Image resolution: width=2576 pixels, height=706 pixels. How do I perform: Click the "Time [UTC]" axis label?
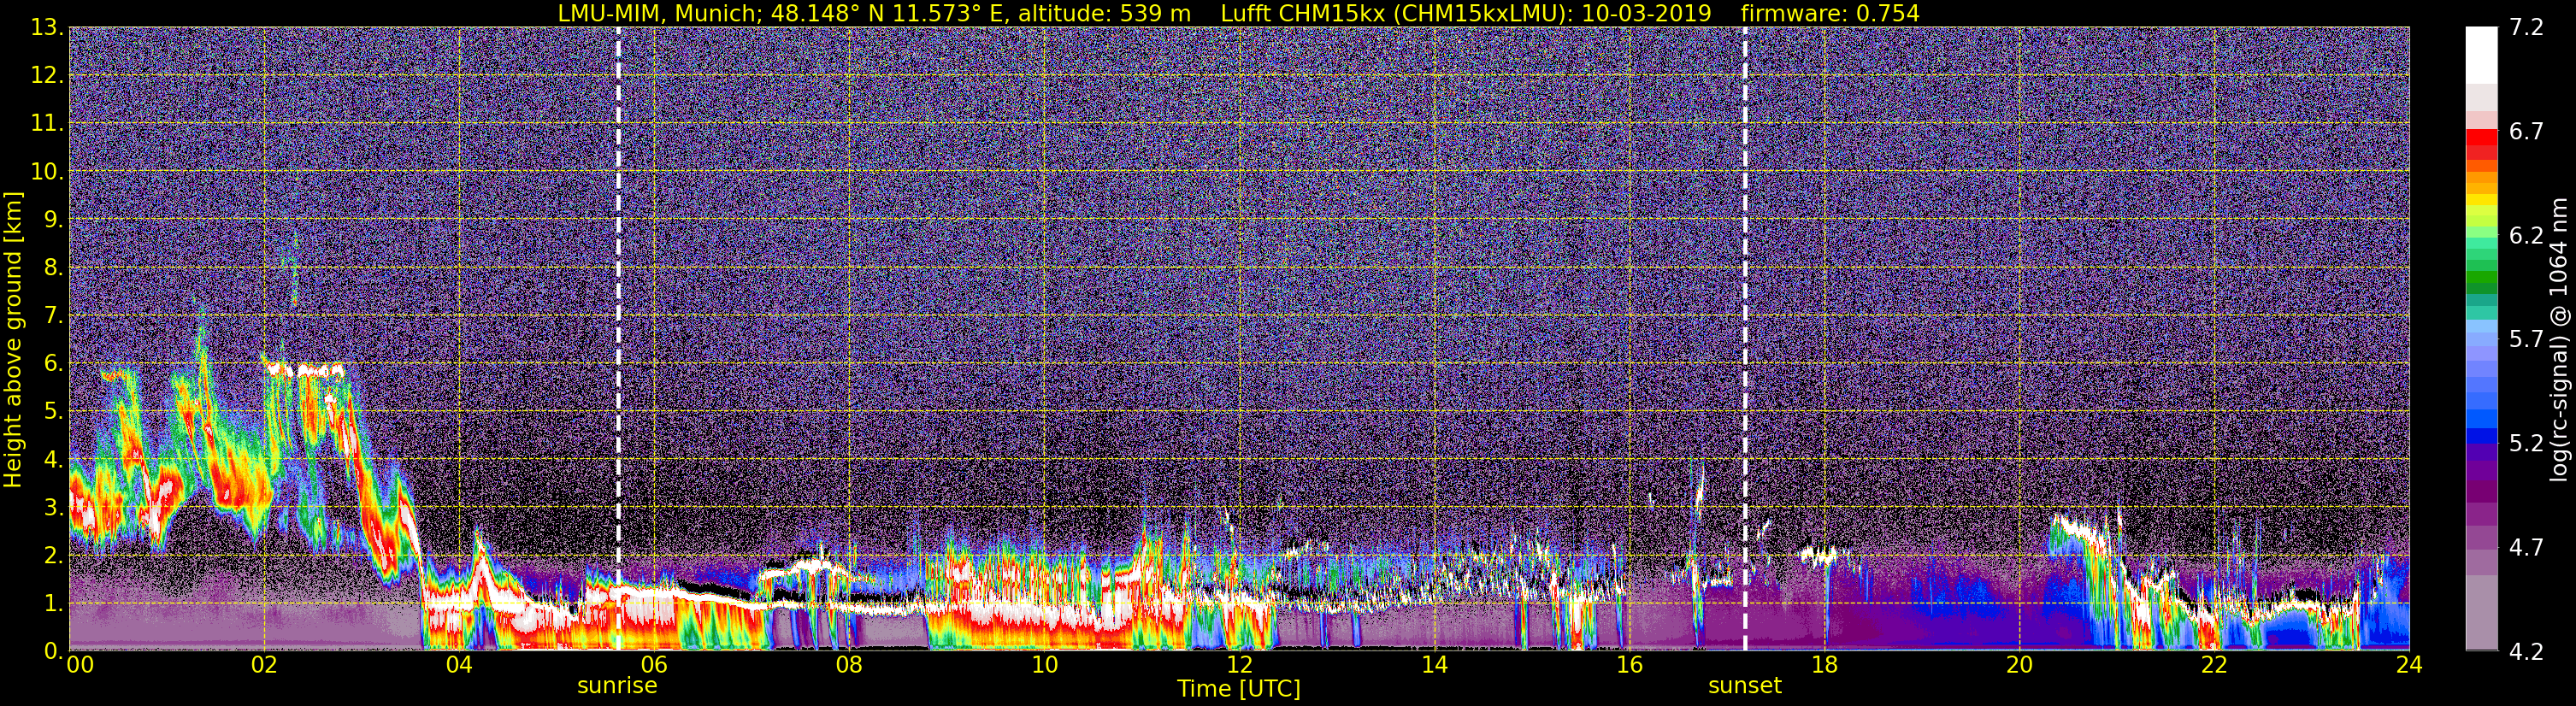(x=1239, y=688)
